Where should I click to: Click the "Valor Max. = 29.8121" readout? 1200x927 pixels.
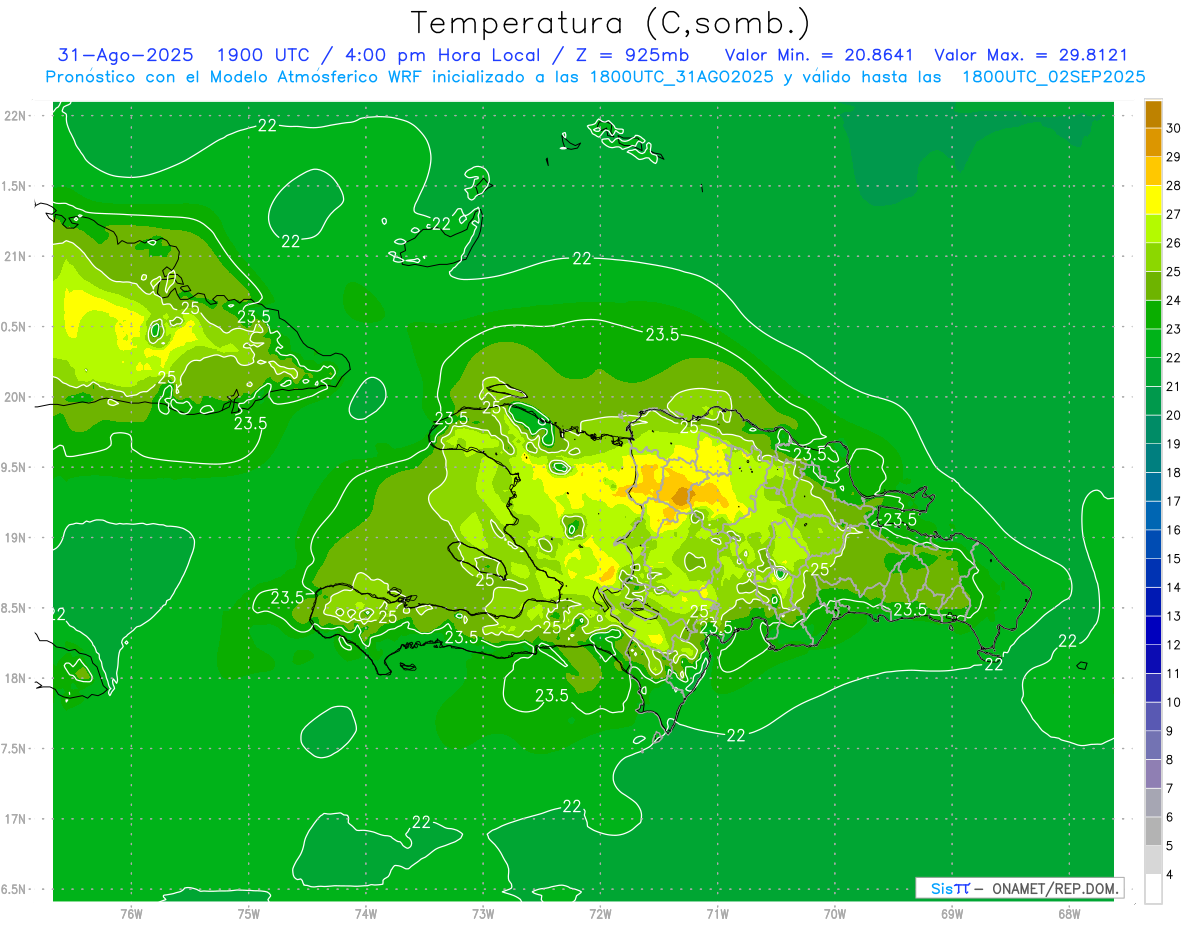[1031, 55]
